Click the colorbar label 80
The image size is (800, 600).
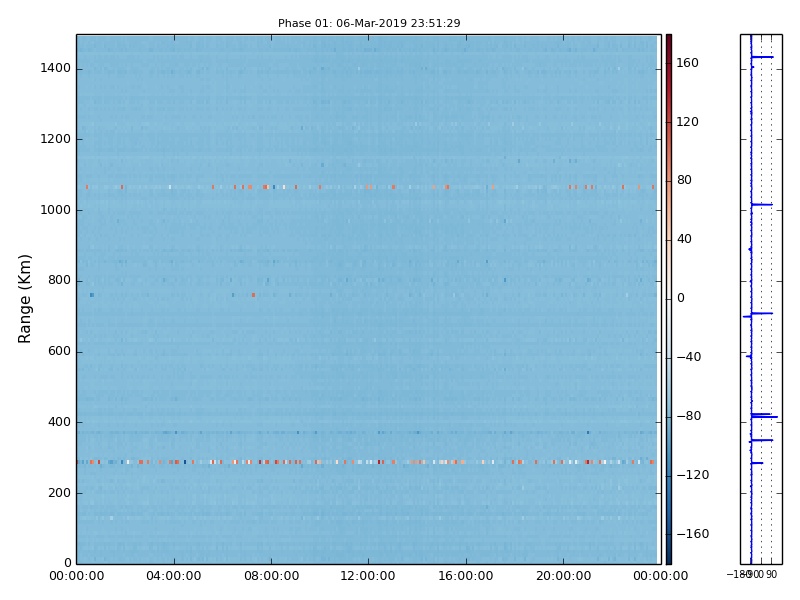point(684,180)
